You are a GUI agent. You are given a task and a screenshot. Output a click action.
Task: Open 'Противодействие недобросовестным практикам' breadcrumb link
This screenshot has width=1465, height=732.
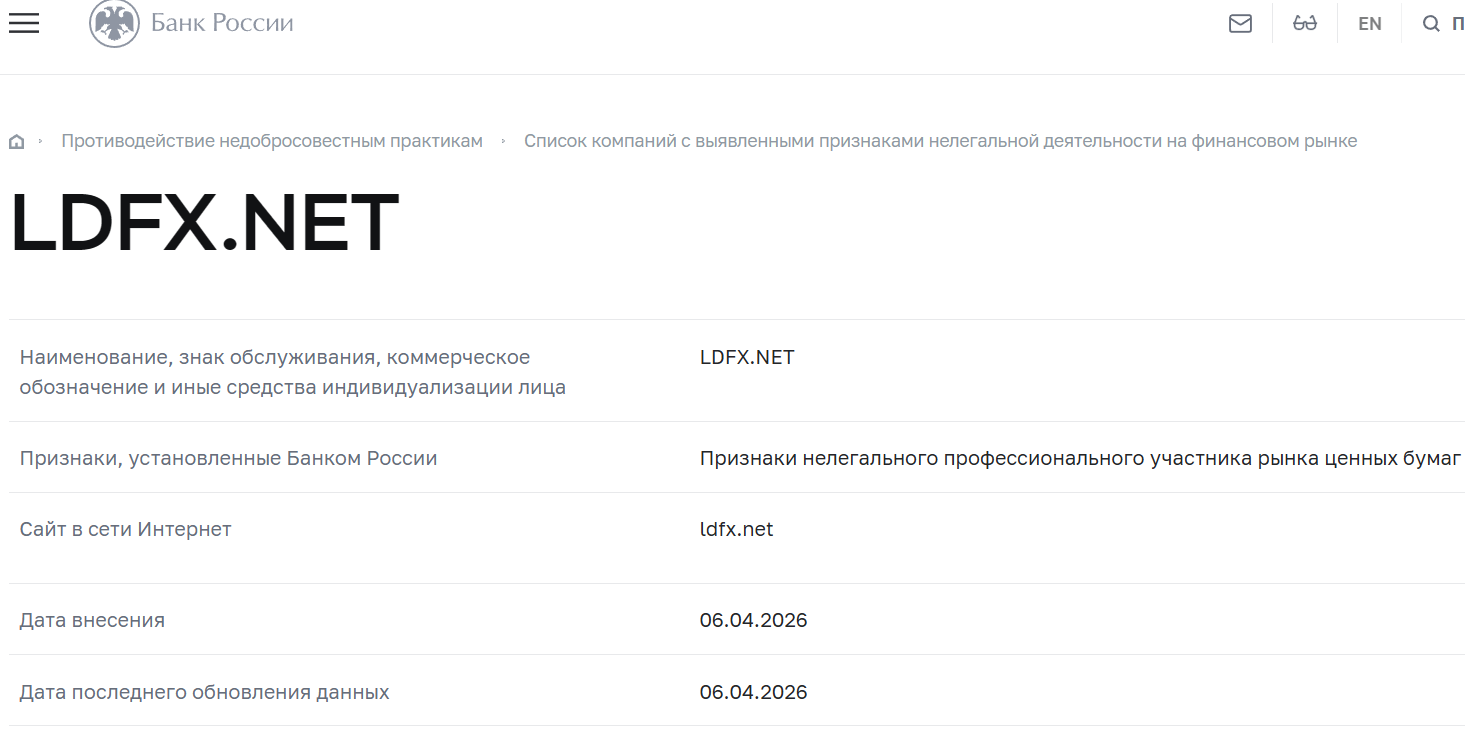click(x=272, y=140)
